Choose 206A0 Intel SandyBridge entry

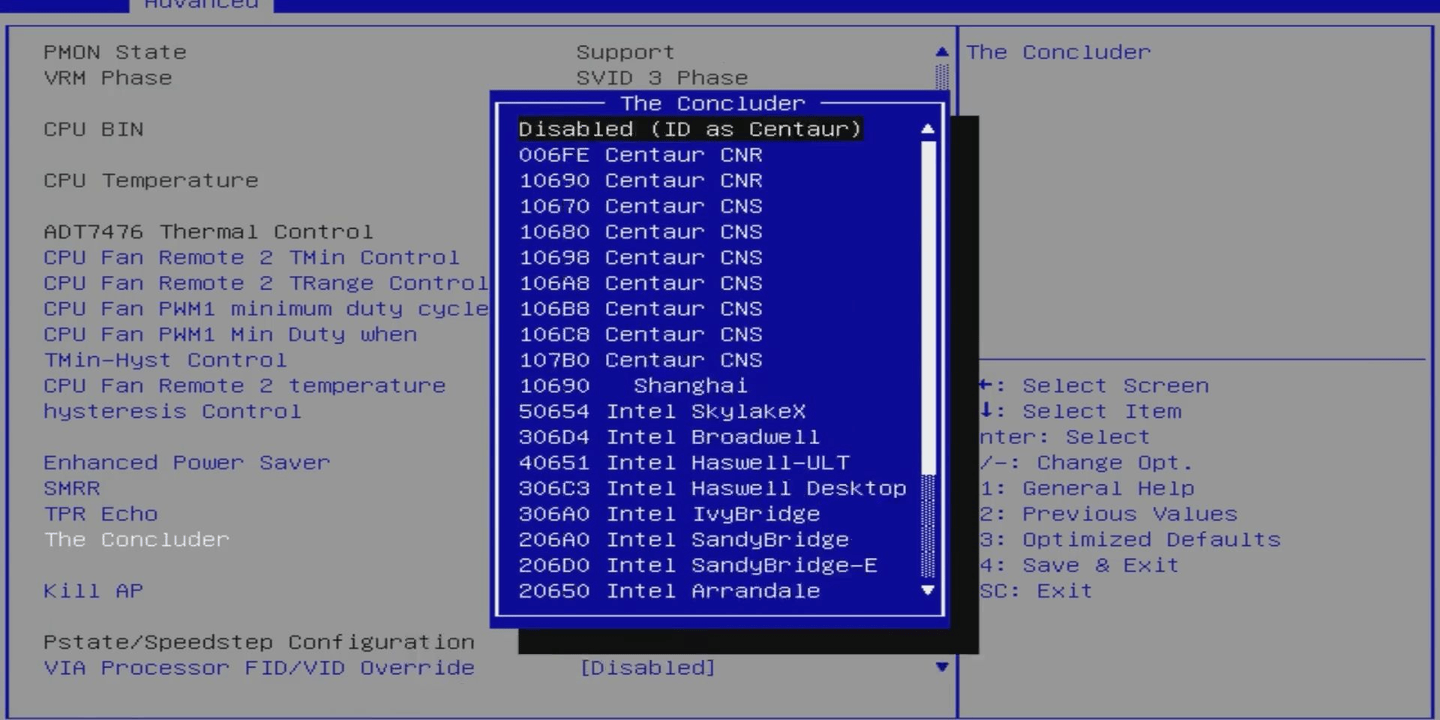click(x=683, y=540)
